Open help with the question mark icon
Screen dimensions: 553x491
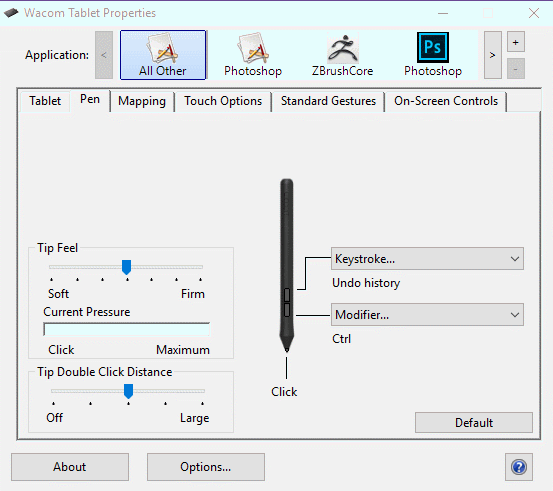click(x=519, y=467)
